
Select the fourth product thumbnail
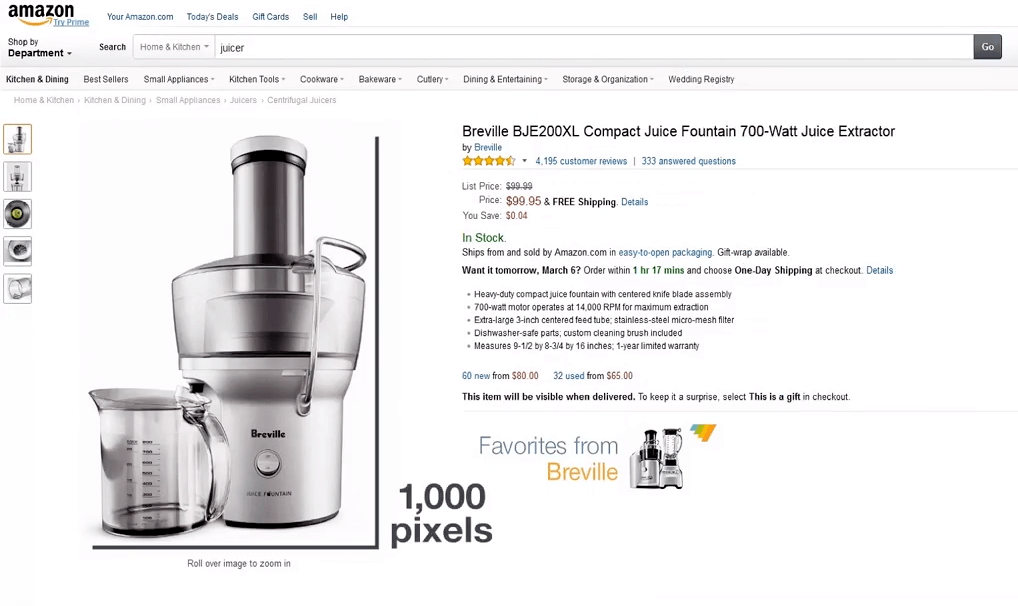click(18, 251)
